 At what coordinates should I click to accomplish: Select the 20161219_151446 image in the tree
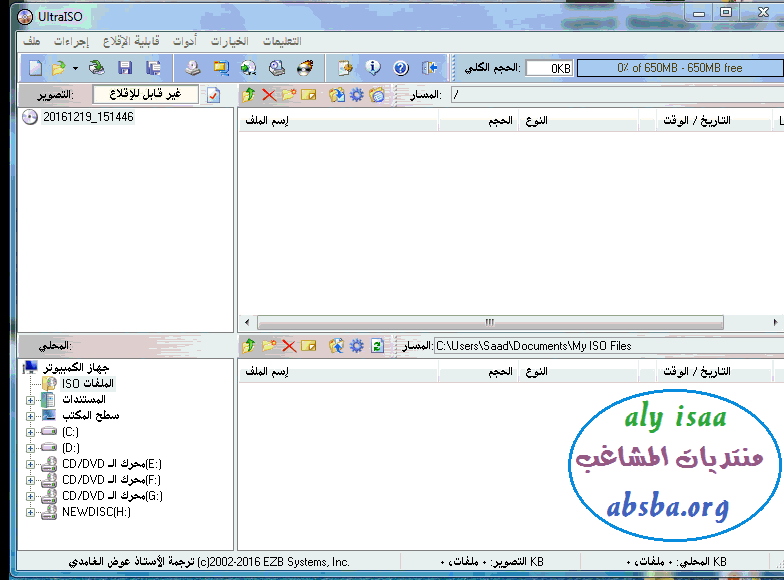pos(88,117)
